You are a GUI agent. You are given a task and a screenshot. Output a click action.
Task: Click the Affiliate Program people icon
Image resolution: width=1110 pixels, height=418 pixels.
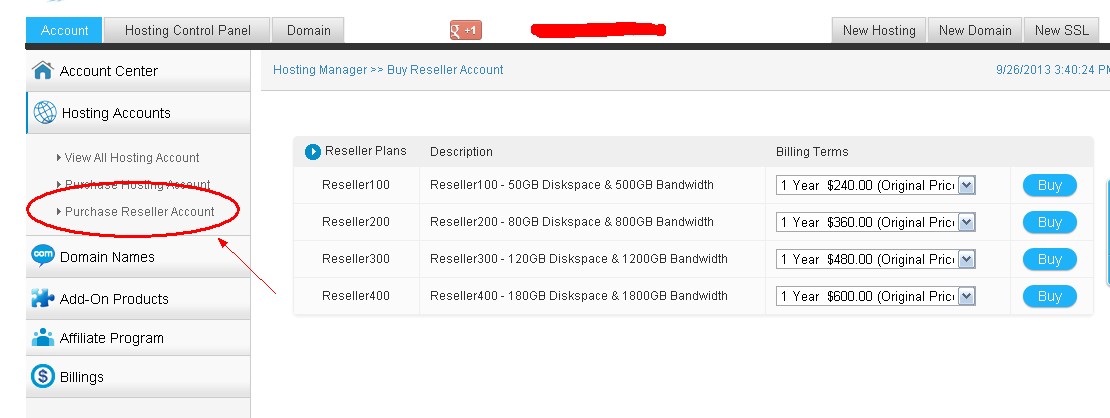tap(42, 338)
